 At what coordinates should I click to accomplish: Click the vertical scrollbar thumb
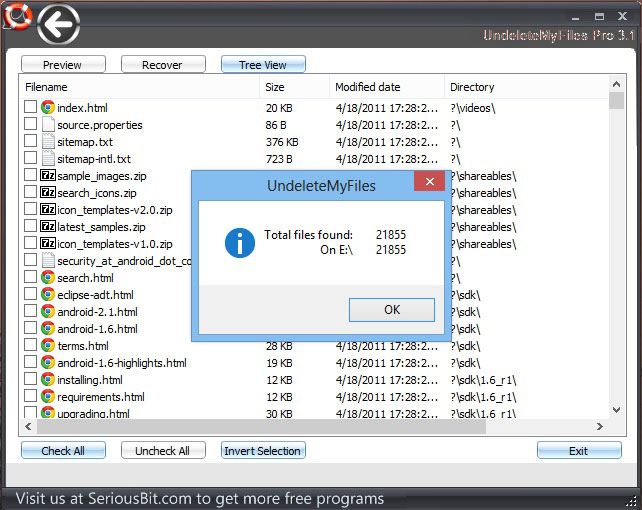click(617, 101)
